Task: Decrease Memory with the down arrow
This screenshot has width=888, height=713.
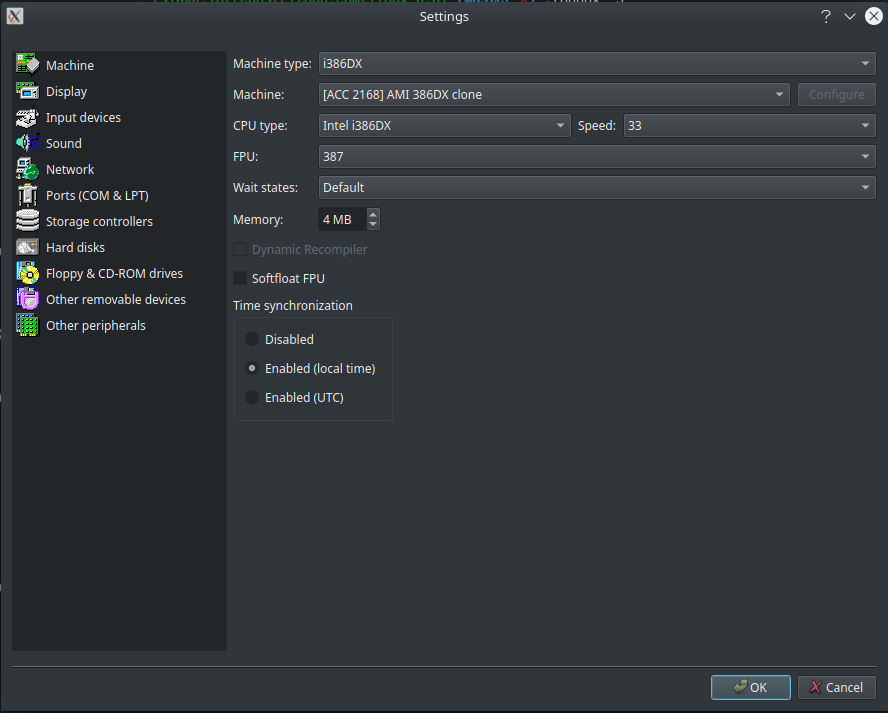Action: pos(373,224)
